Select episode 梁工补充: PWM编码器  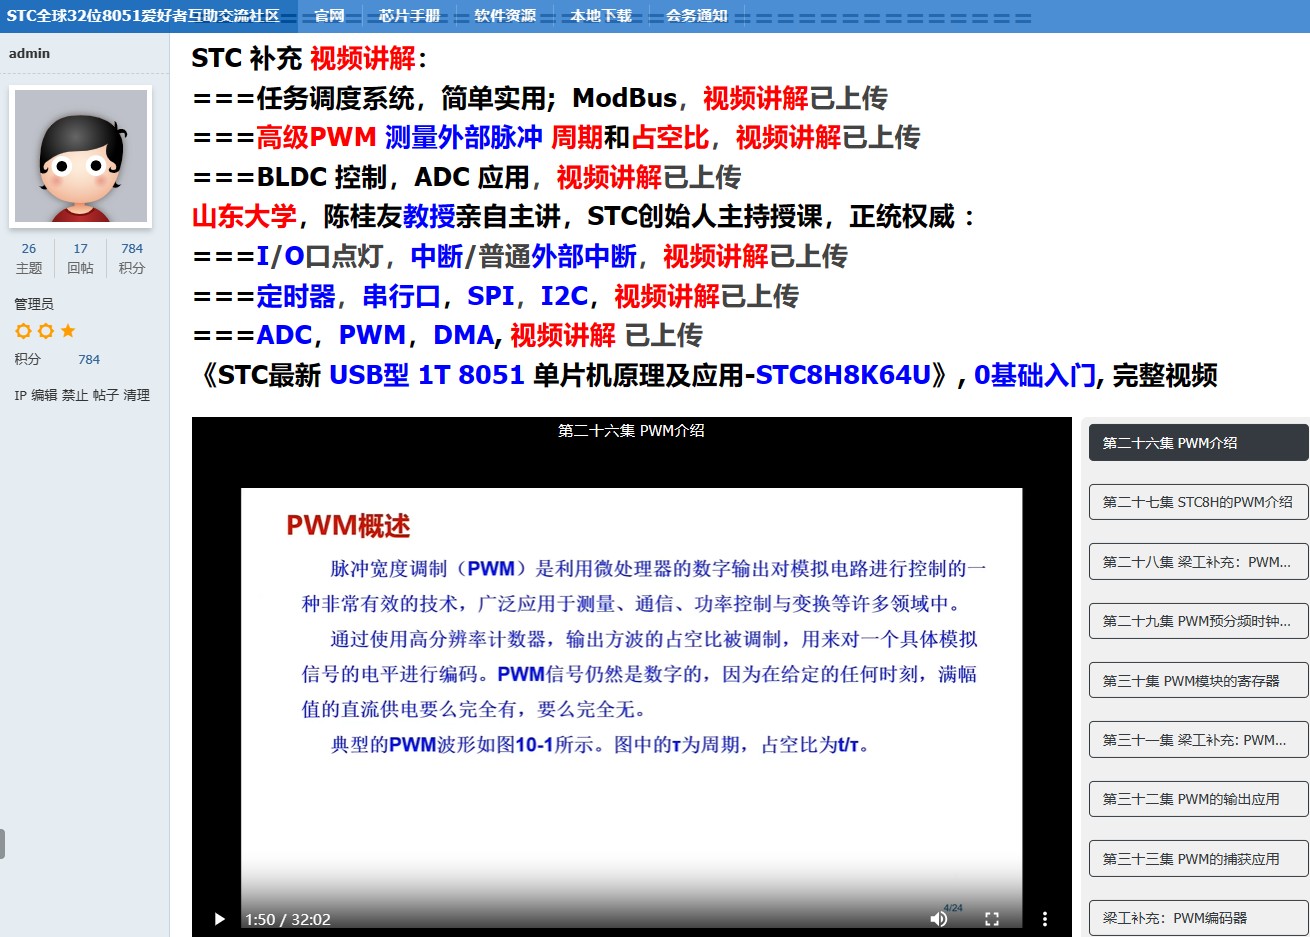click(1198, 918)
